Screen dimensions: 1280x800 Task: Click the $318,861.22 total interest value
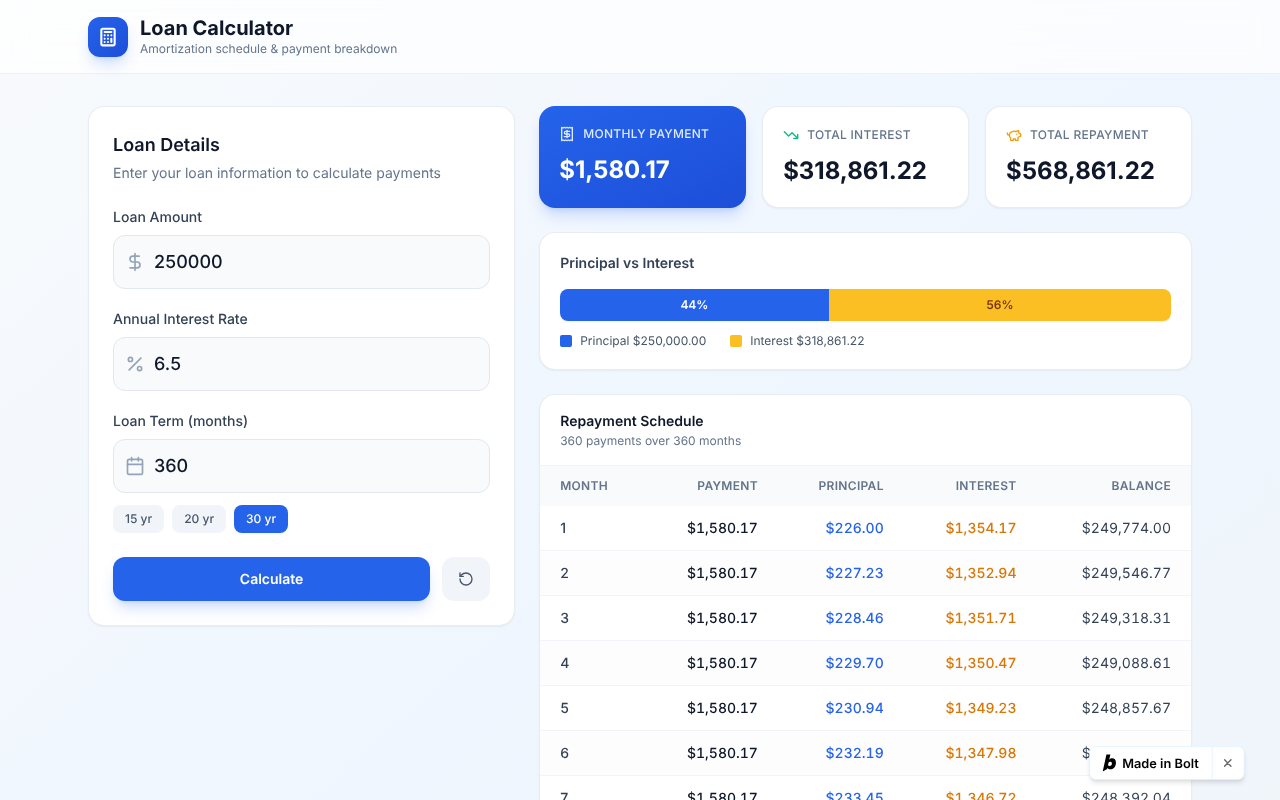[x=855, y=170]
